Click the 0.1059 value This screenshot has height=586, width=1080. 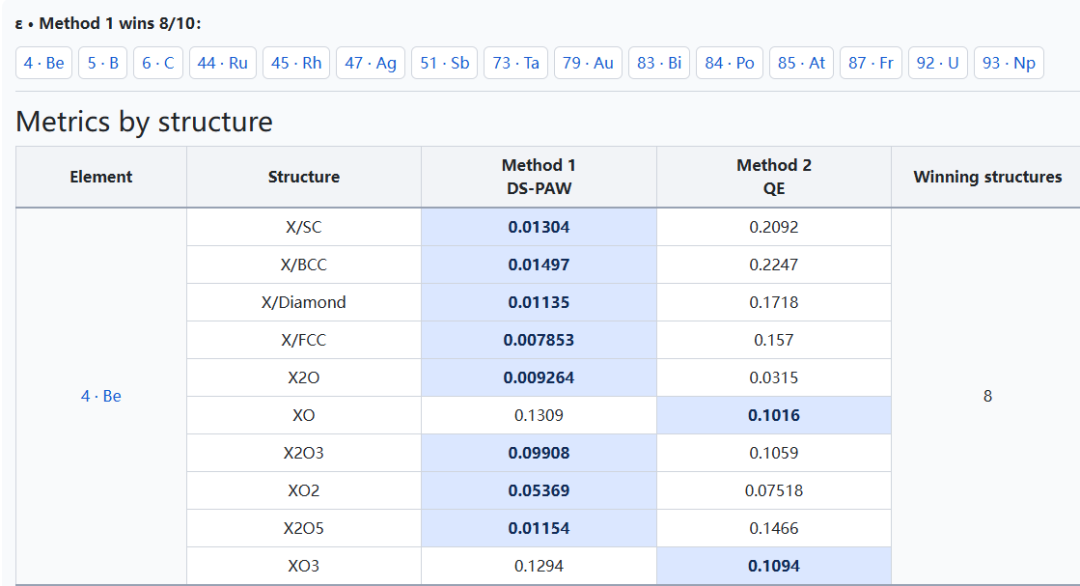point(773,453)
